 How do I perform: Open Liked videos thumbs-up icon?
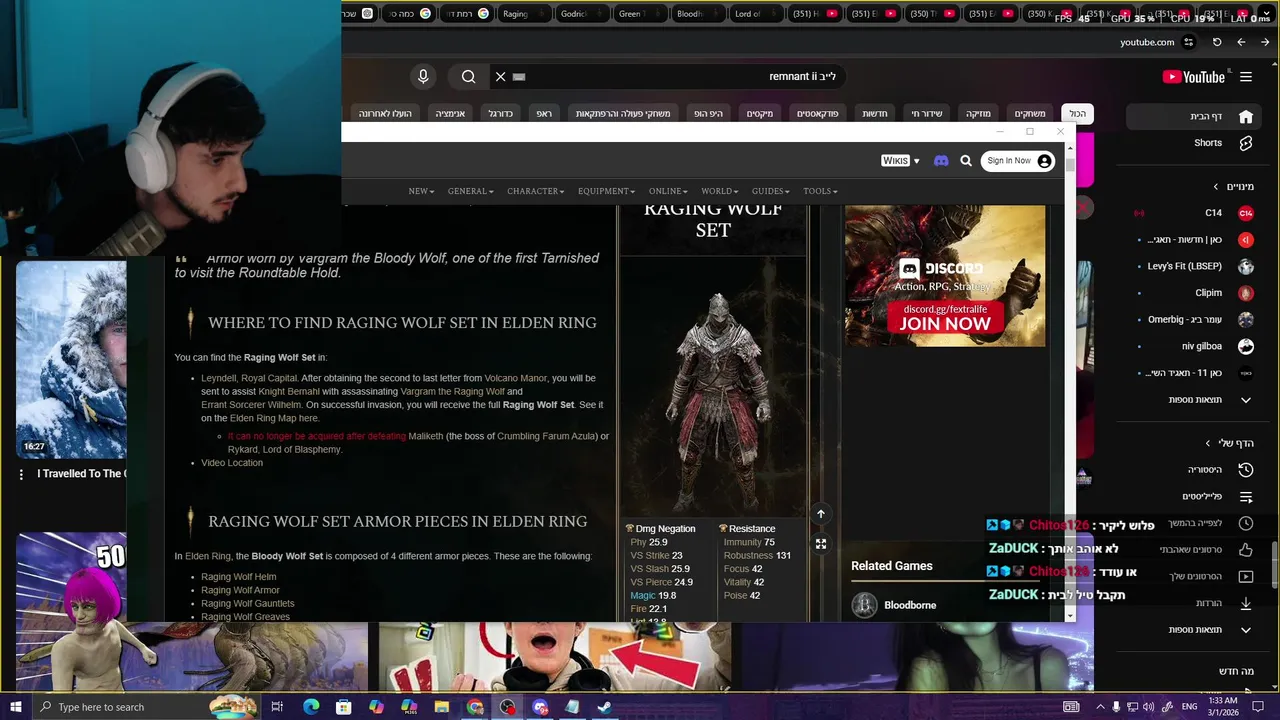[1246, 550]
